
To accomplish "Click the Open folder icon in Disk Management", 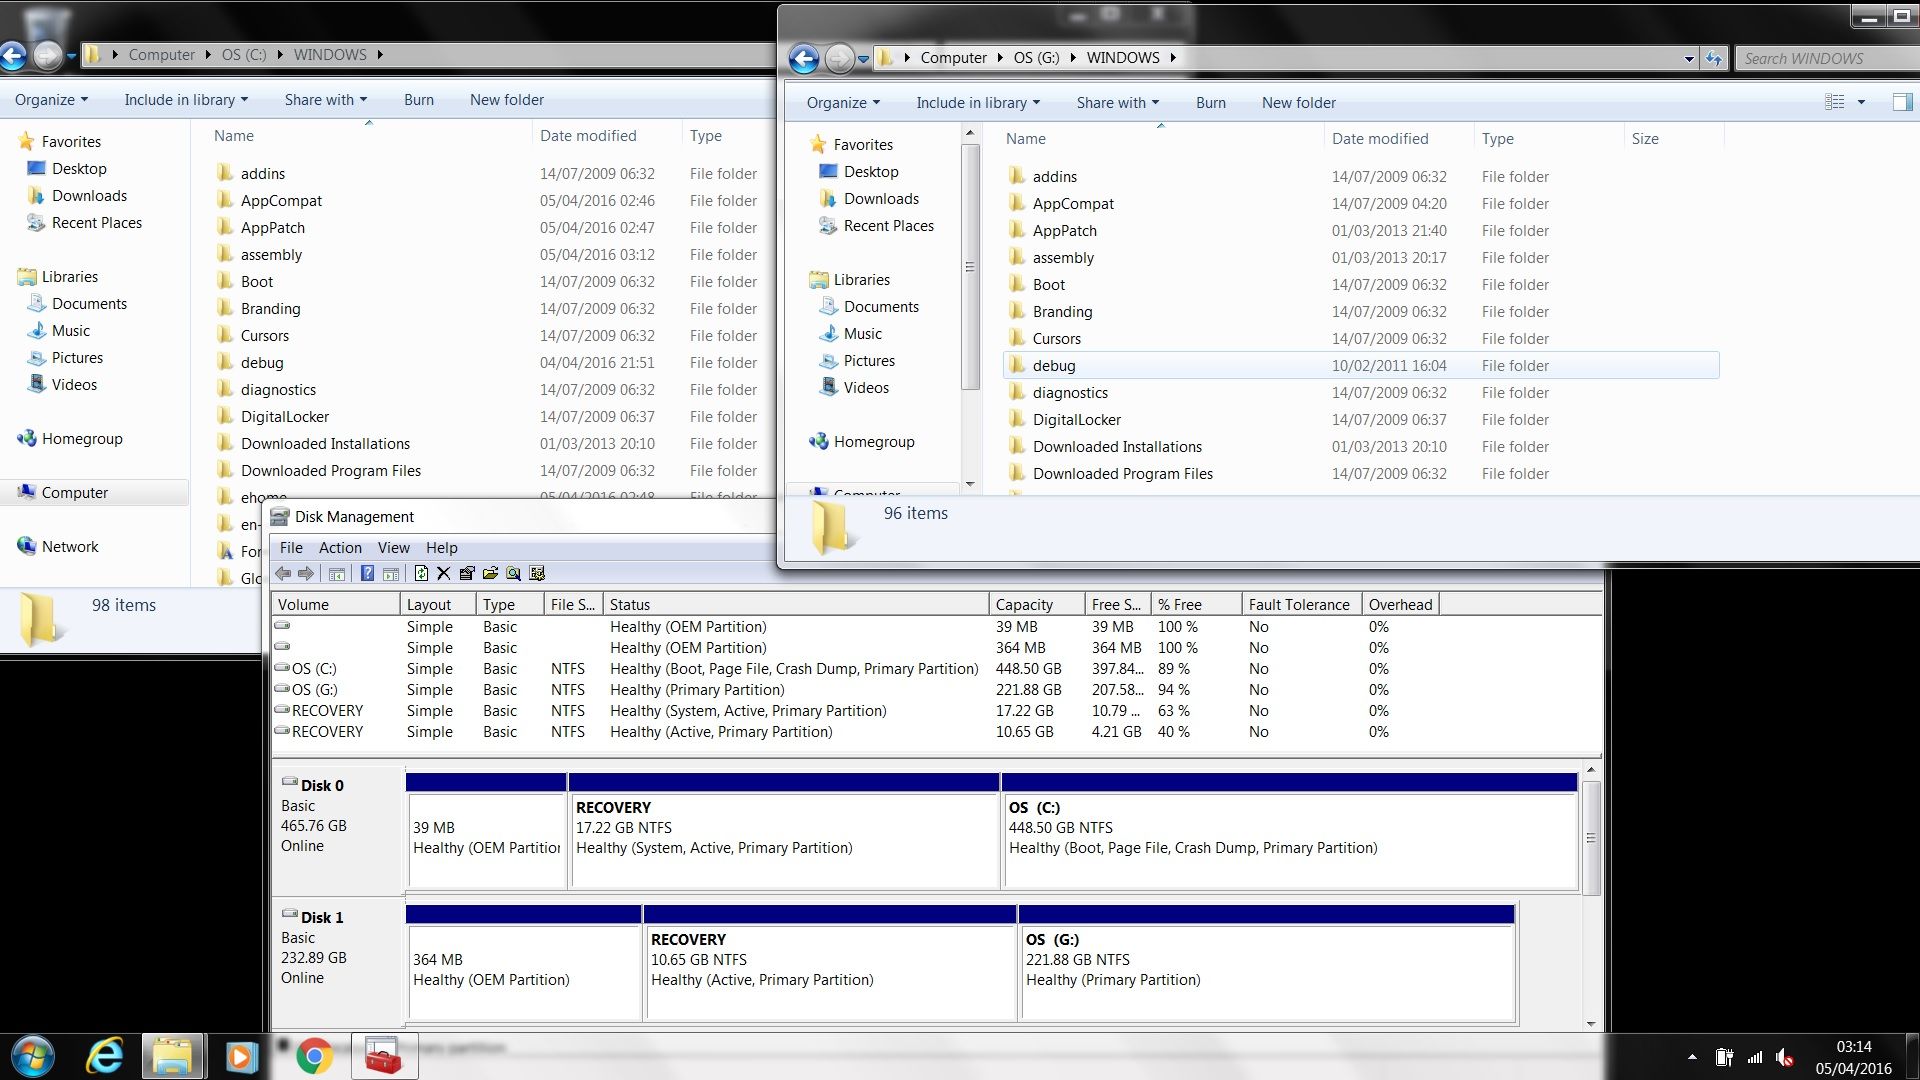I will [x=490, y=573].
